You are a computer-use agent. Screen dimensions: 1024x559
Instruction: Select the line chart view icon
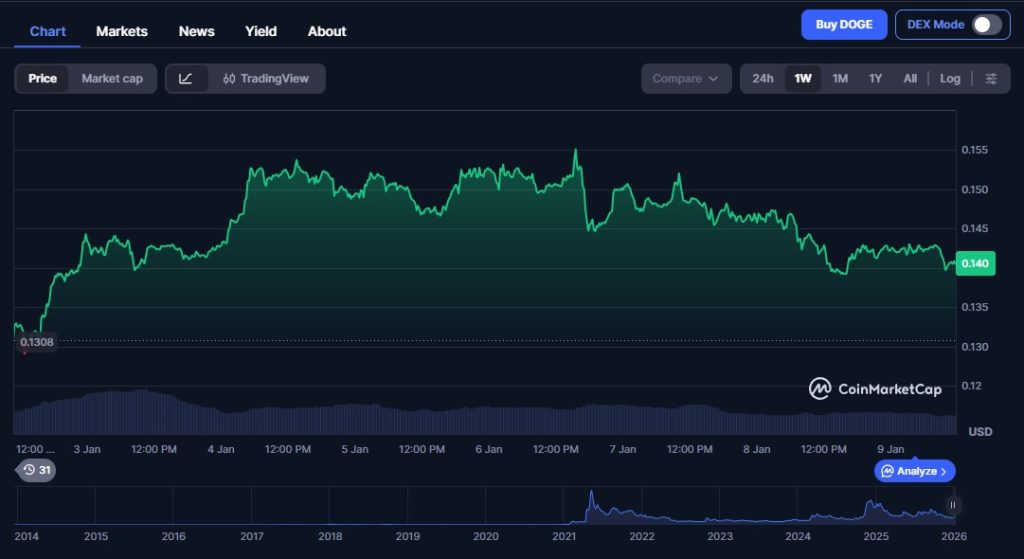(186, 78)
